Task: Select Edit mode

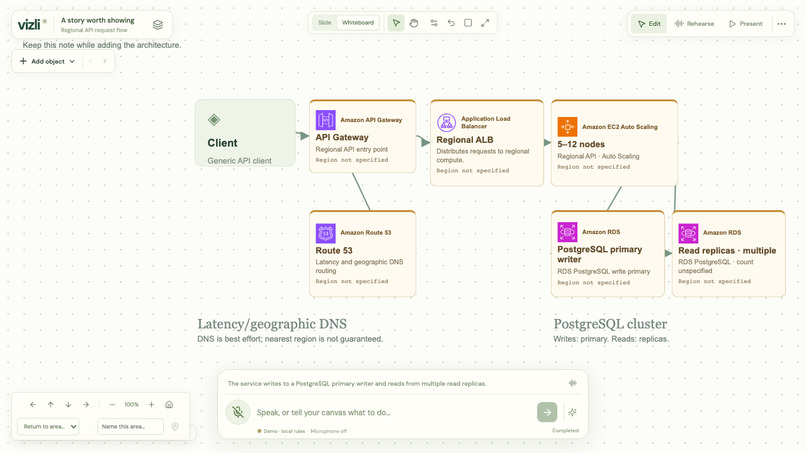Action: 649,24
